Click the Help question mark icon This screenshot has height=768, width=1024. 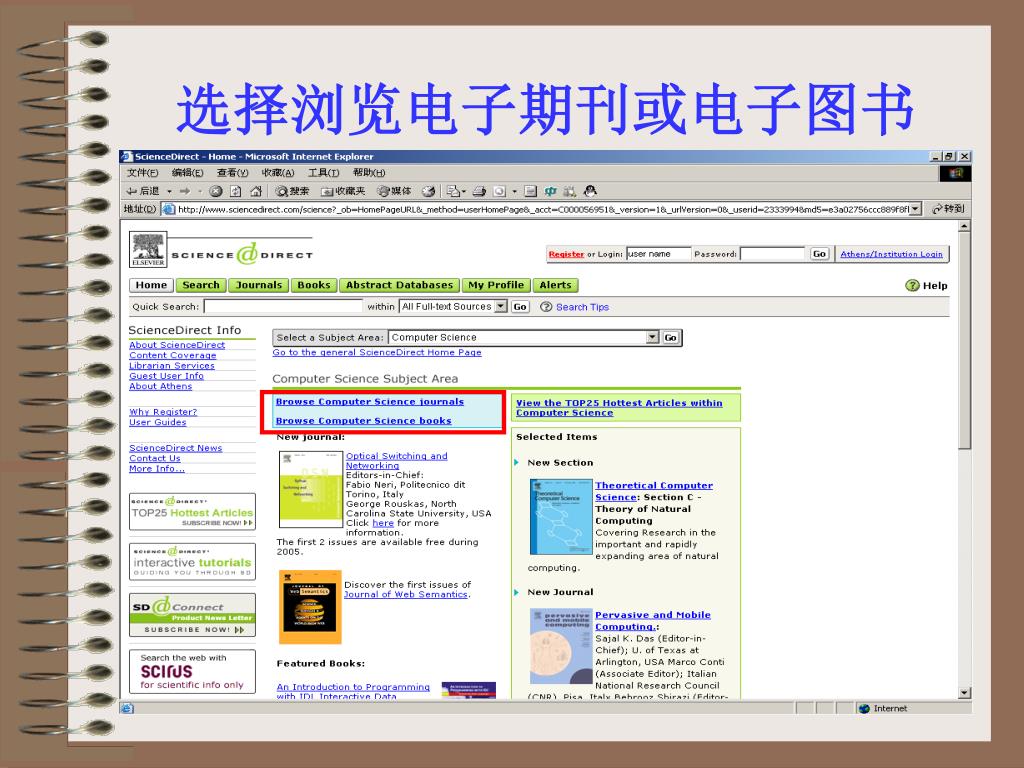click(x=912, y=285)
